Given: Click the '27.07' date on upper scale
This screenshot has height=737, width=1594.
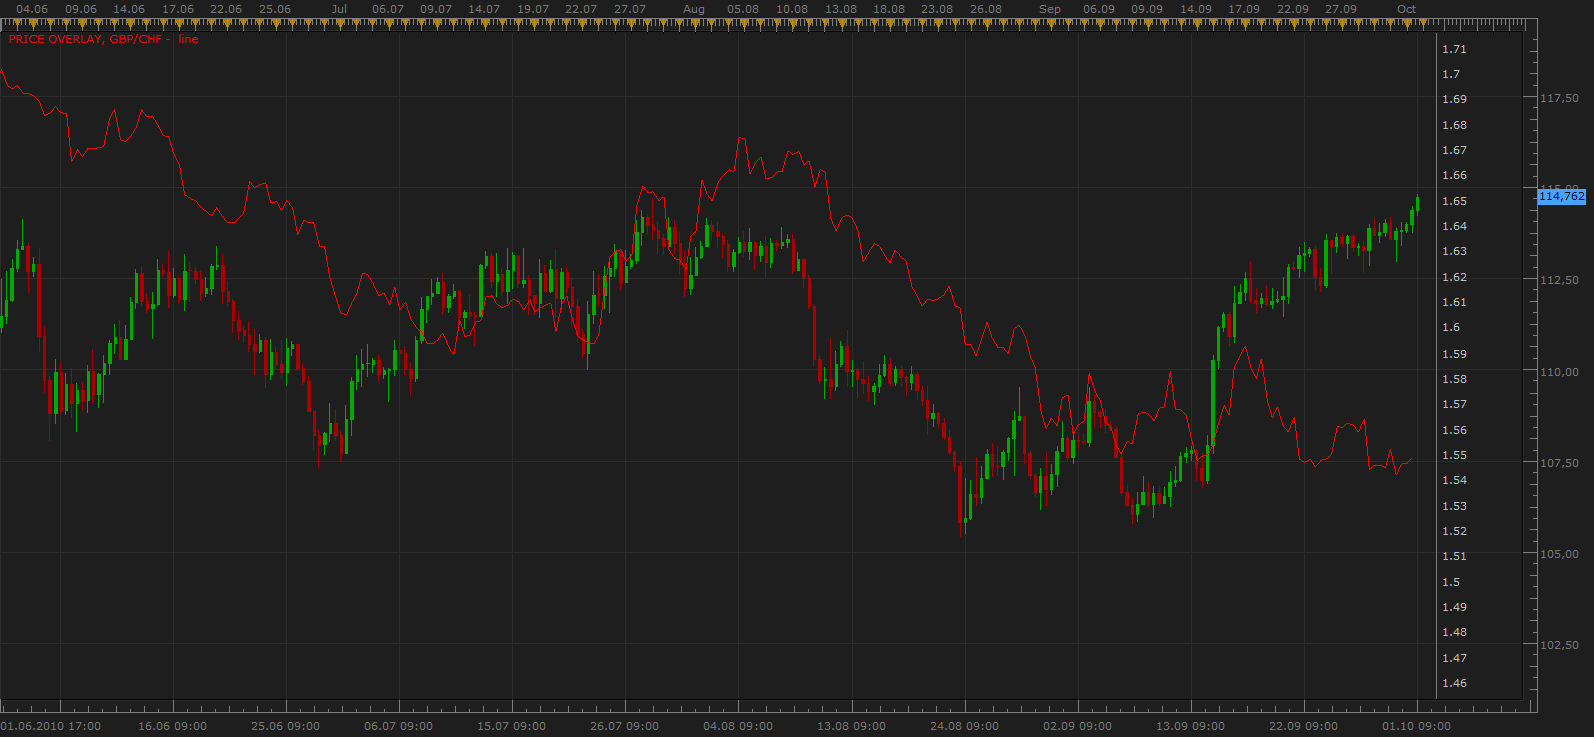Looking at the screenshot, I should [630, 9].
